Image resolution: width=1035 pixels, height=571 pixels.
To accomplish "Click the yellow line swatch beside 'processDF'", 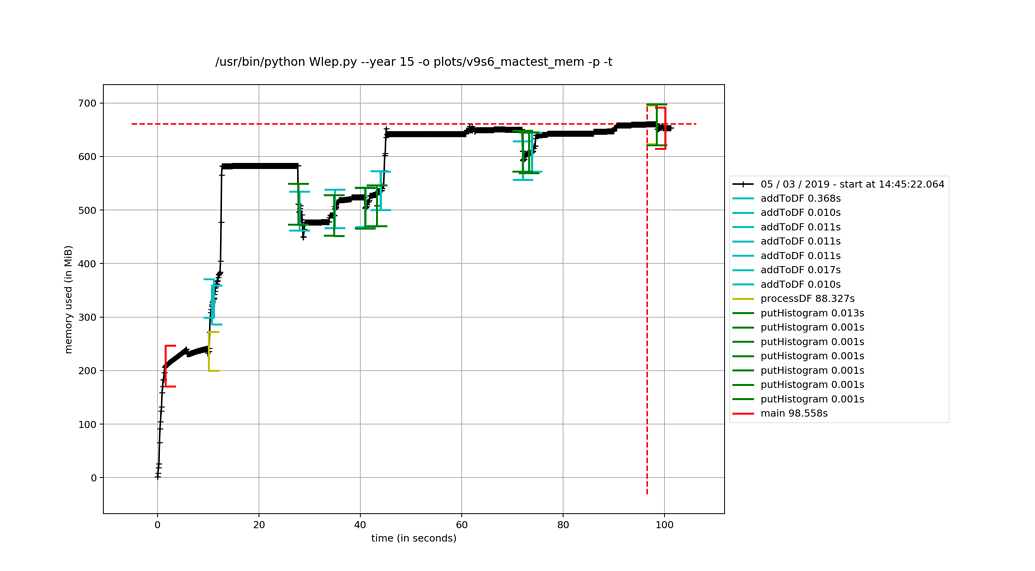I will click(x=743, y=299).
